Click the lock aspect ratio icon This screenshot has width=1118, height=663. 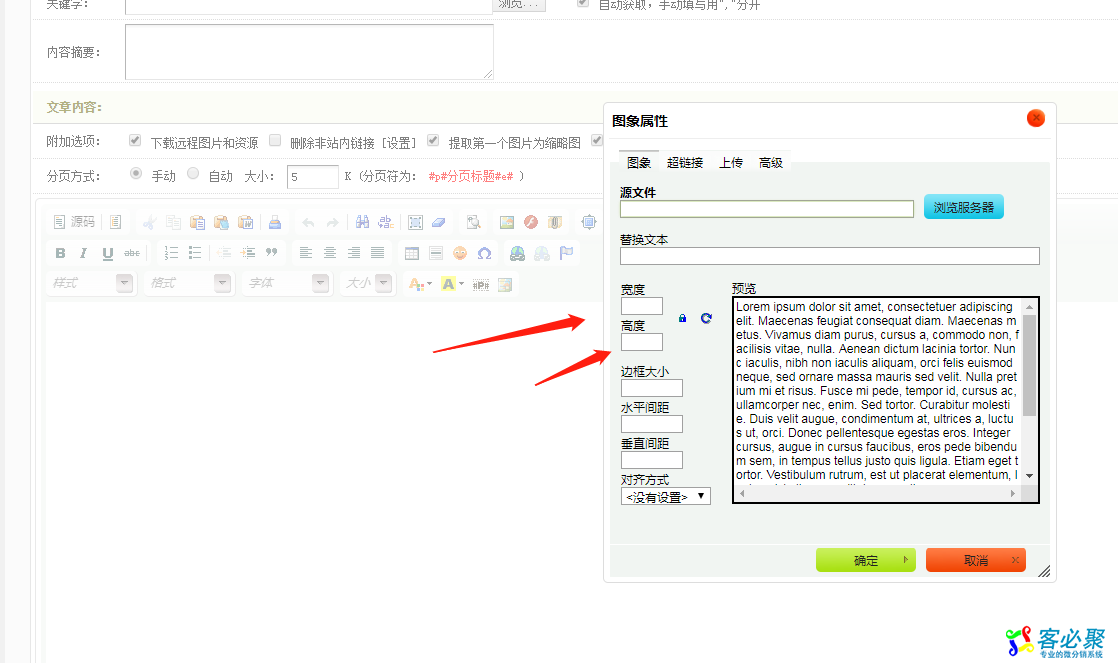(x=683, y=318)
